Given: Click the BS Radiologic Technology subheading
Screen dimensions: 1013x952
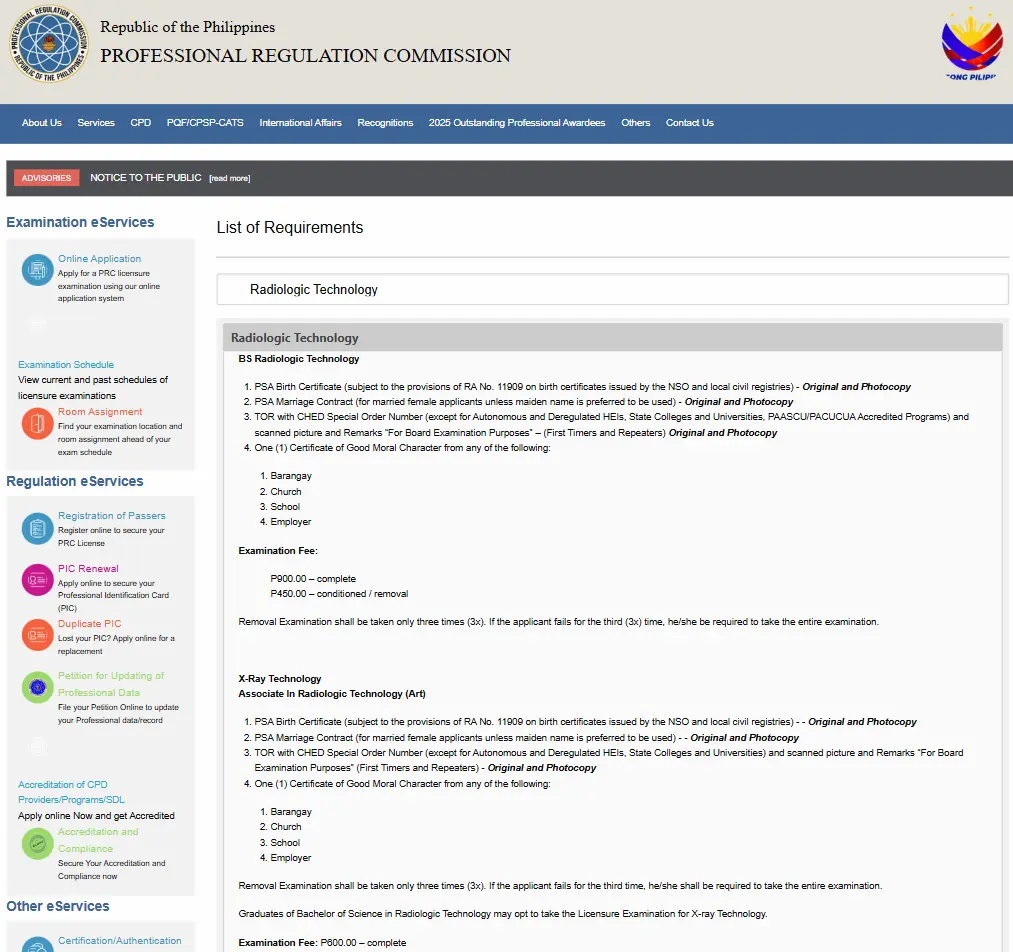Looking at the screenshot, I should tap(298, 358).
